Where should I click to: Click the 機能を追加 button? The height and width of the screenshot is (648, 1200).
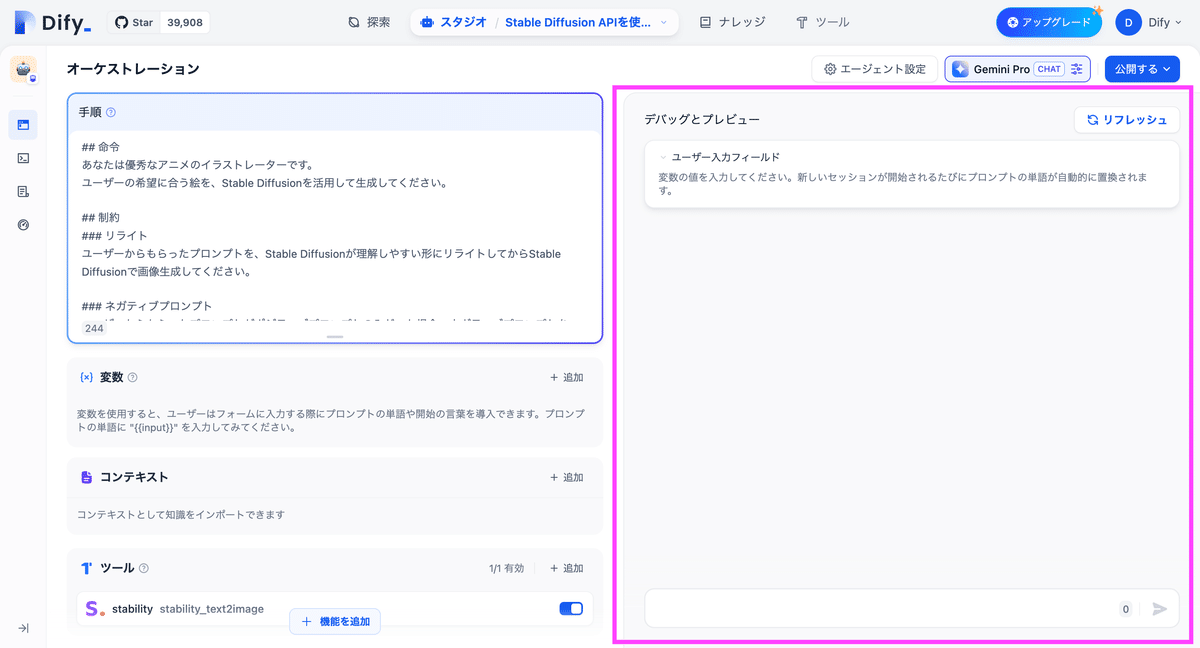pos(335,621)
